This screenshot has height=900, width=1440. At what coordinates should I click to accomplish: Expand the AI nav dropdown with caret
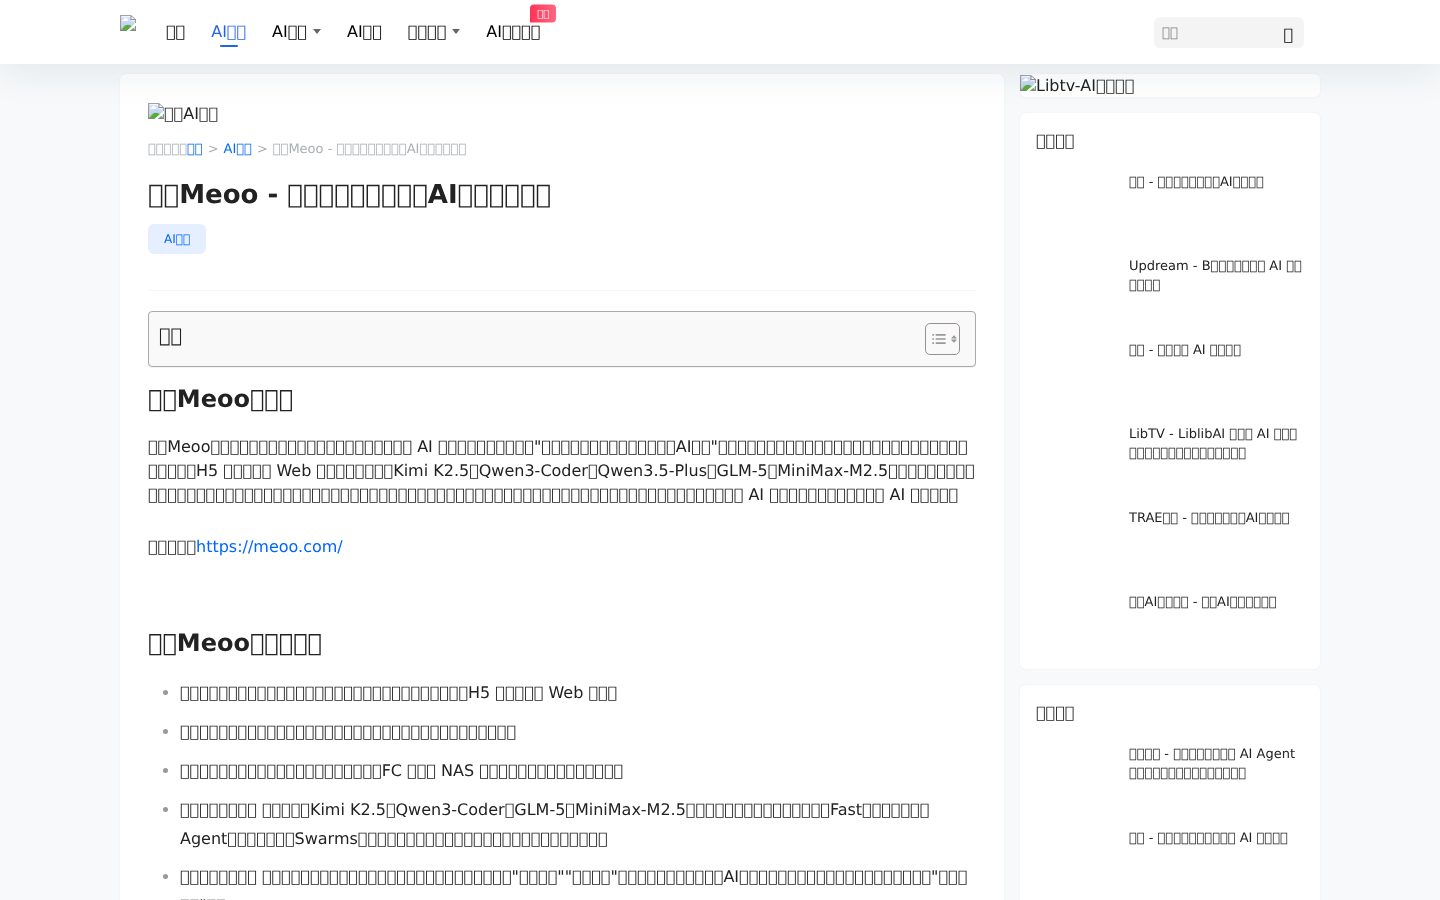pyautogui.click(x=296, y=32)
